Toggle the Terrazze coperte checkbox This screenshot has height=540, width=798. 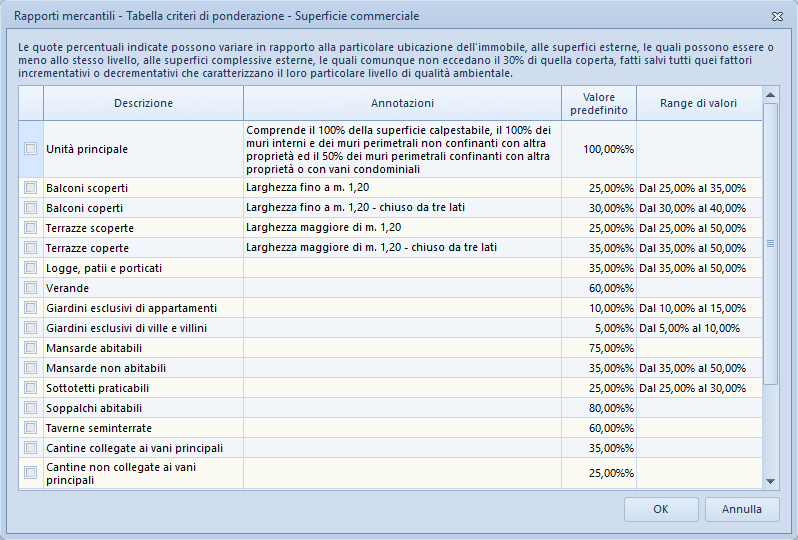pos(31,247)
